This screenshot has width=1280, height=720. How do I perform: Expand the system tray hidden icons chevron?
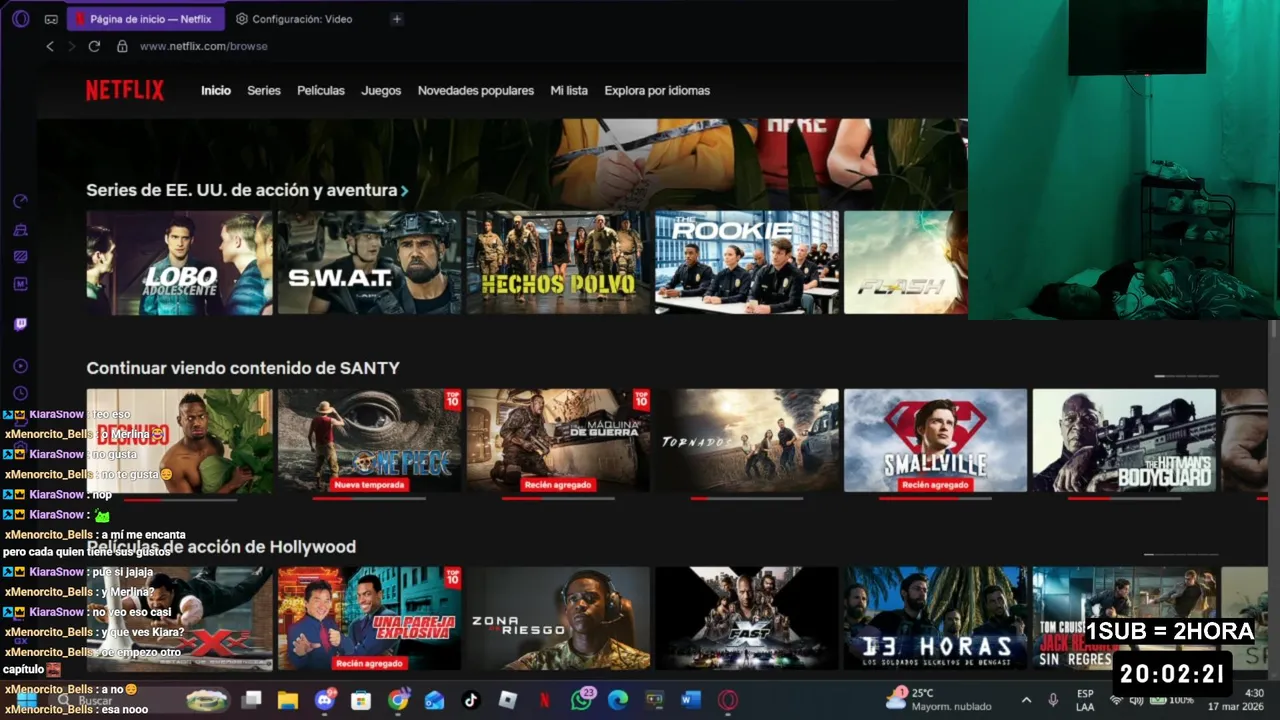1026,700
